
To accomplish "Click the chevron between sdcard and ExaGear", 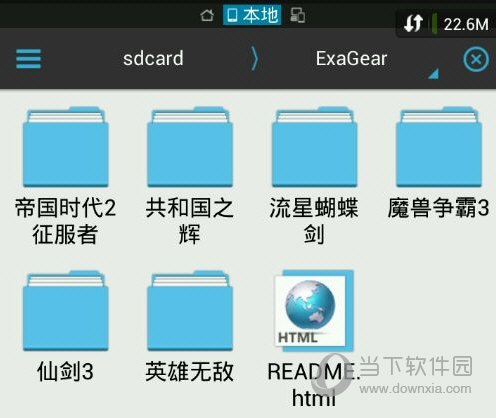I will 254,59.
